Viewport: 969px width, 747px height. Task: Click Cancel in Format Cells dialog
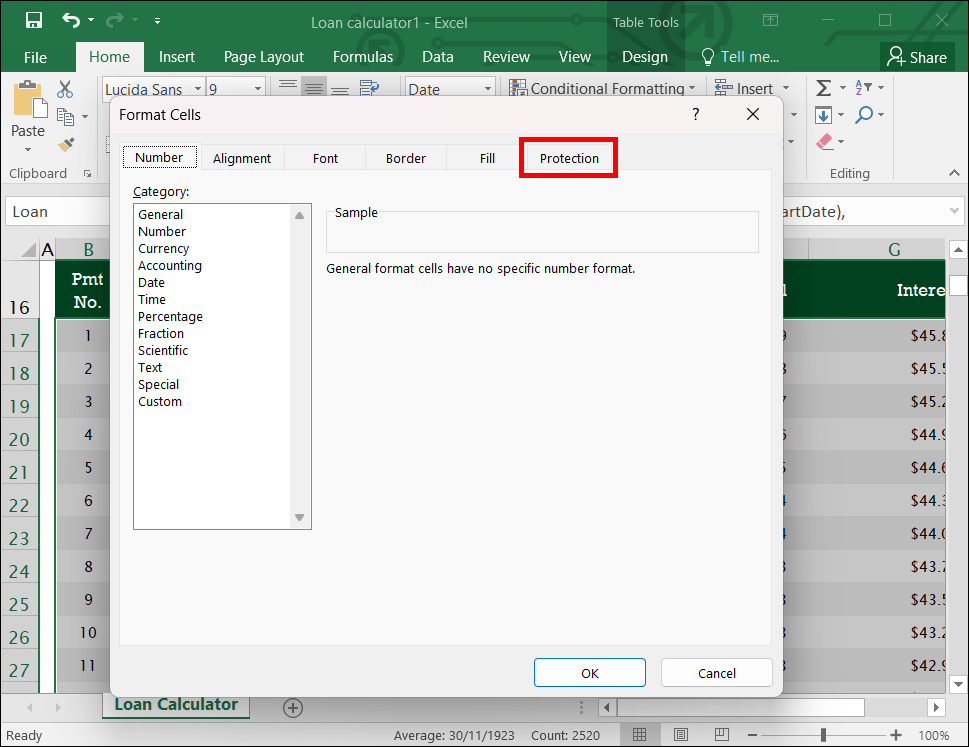click(x=716, y=673)
